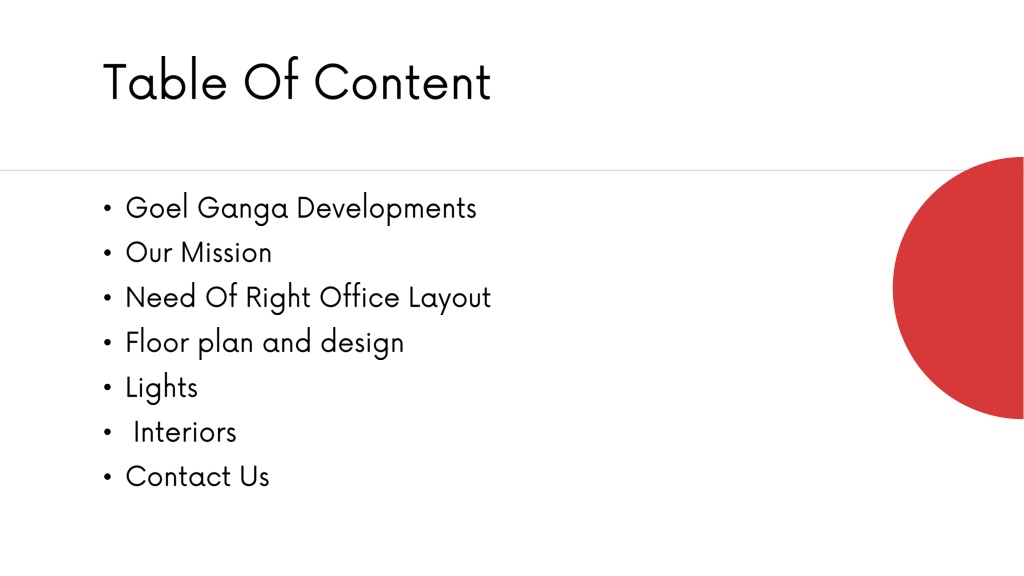Click the word "Content" in the title
This screenshot has width=1024, height=576.
tap(402, 82)
